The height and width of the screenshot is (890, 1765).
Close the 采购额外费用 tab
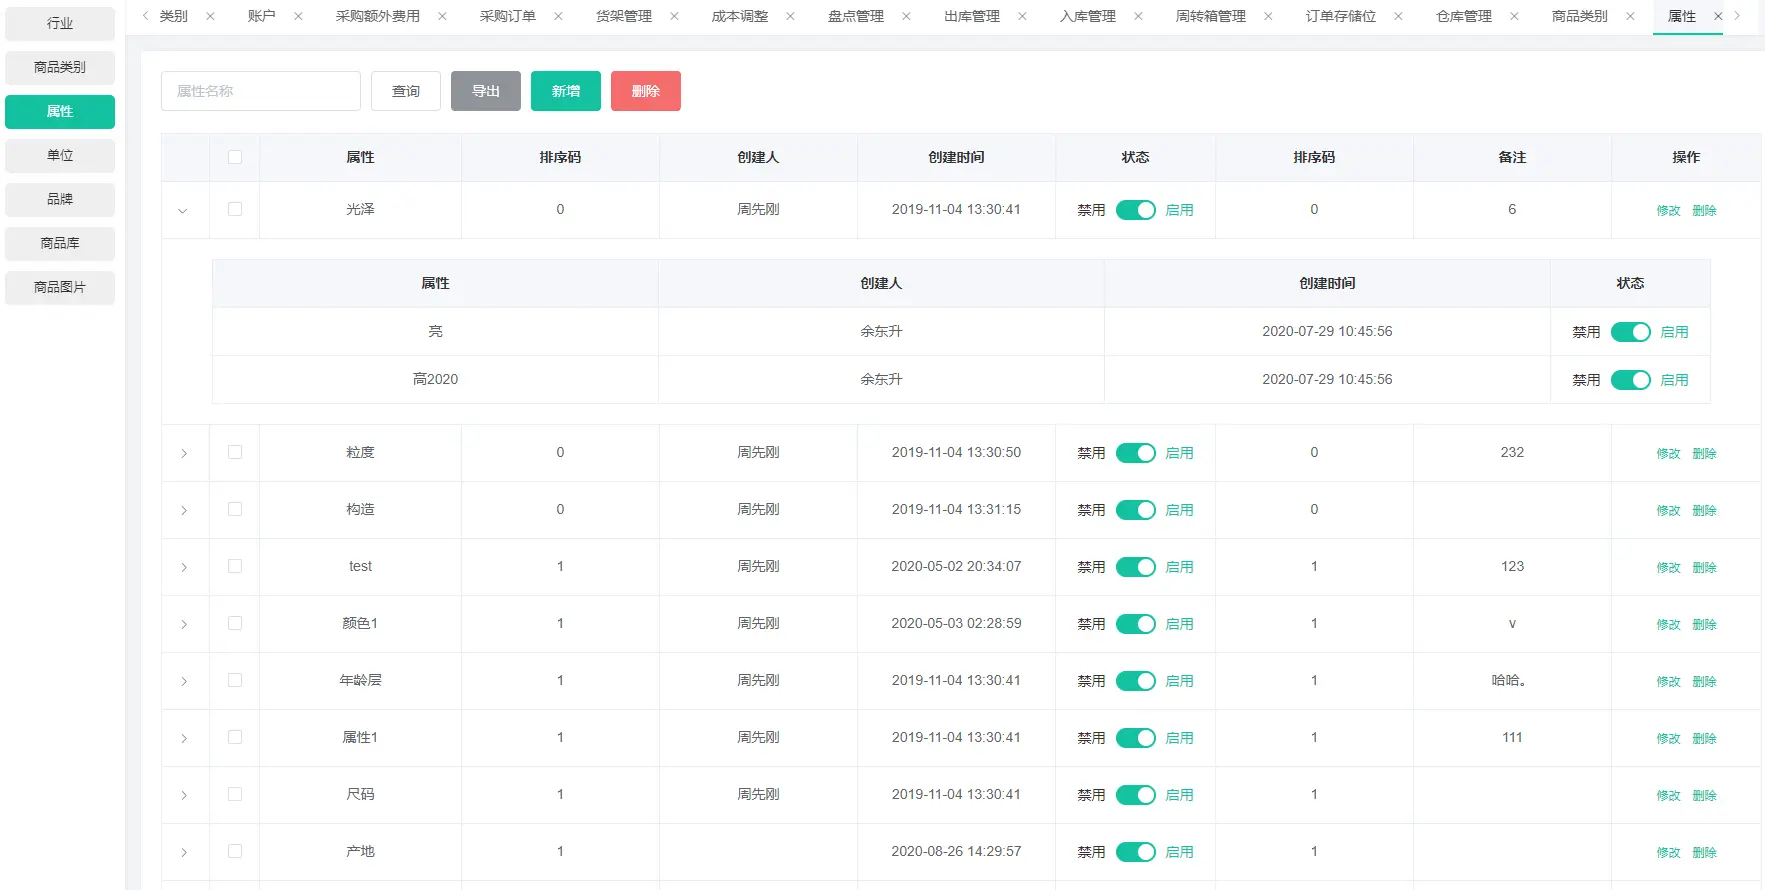(x=442, y=16)
